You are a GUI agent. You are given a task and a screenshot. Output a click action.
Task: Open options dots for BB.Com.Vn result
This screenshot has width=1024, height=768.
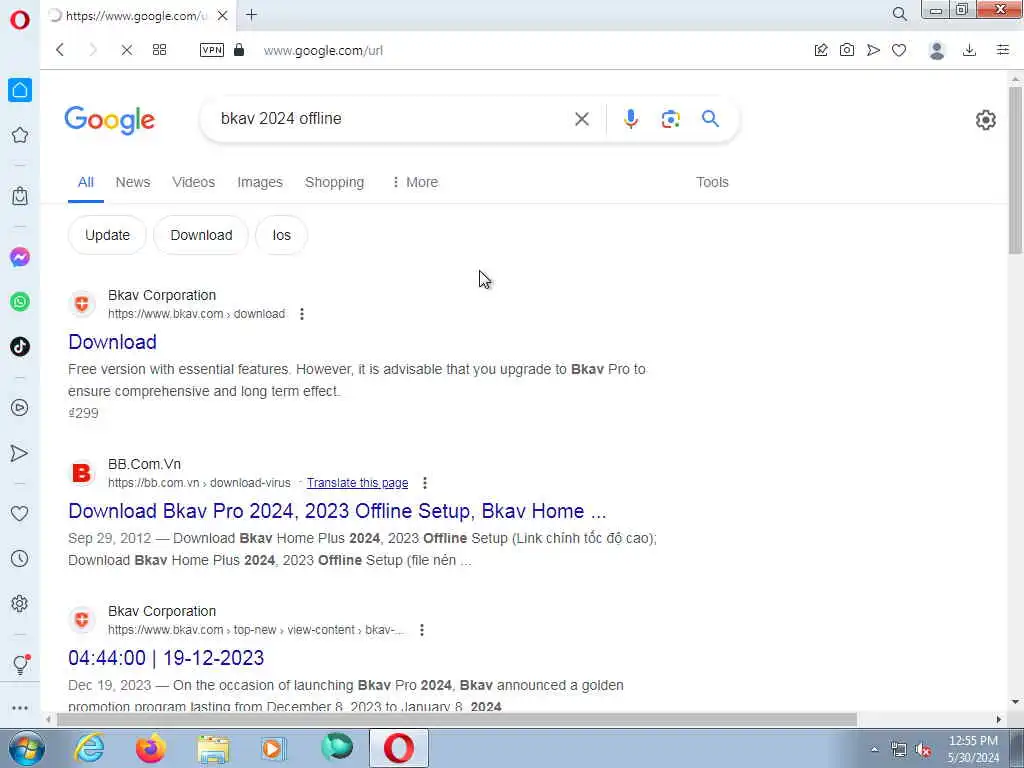pos(425,483)
